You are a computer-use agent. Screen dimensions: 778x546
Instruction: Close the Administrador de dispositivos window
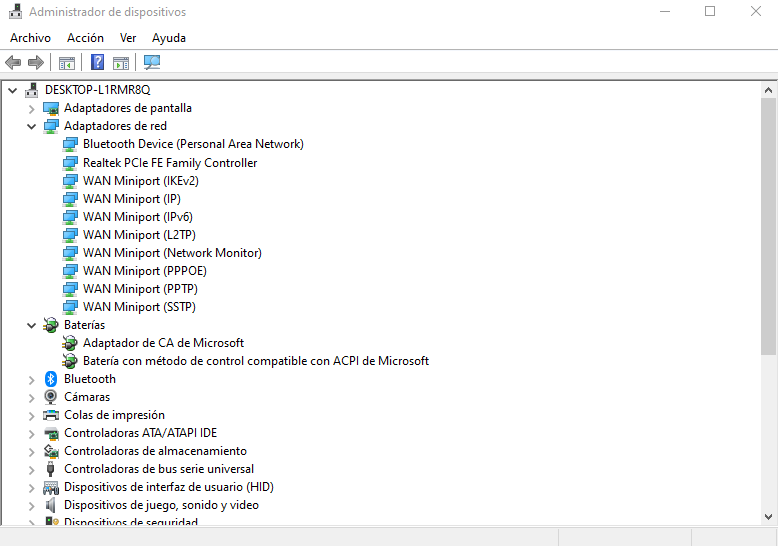[x=756, y=11]
